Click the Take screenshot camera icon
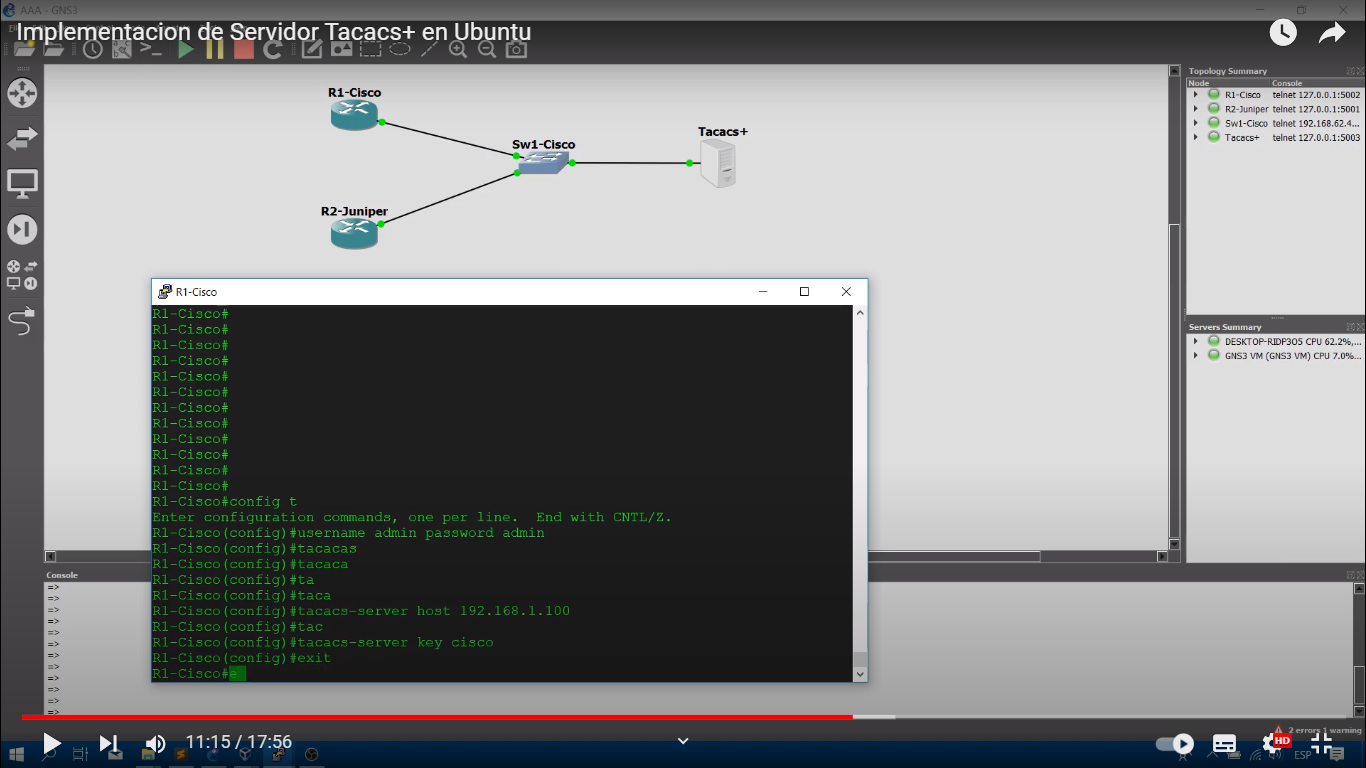Image resolution: width=1366 pixels, height=768 pixels. click(x=516, y=49)
